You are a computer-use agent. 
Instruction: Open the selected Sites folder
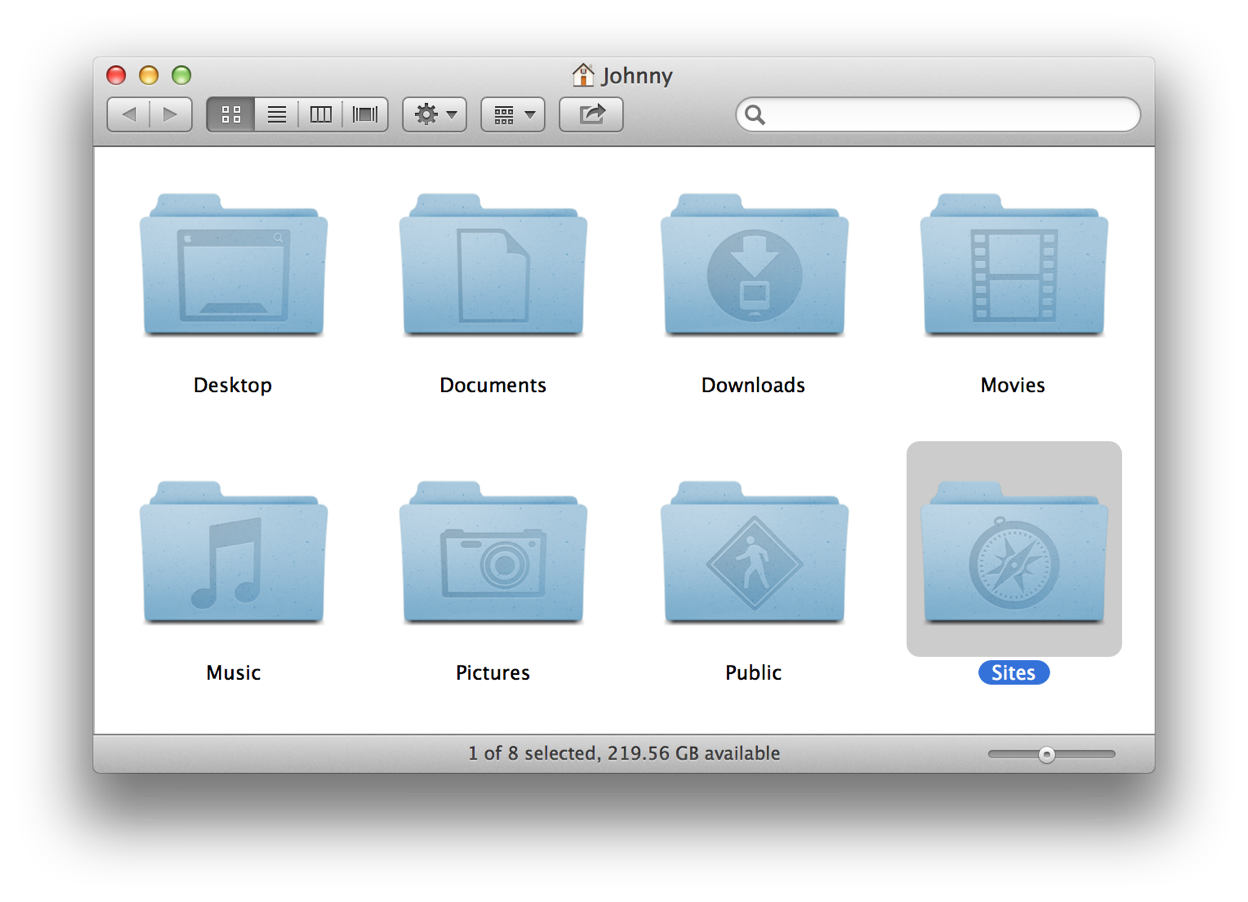(x=1013, y=548)
